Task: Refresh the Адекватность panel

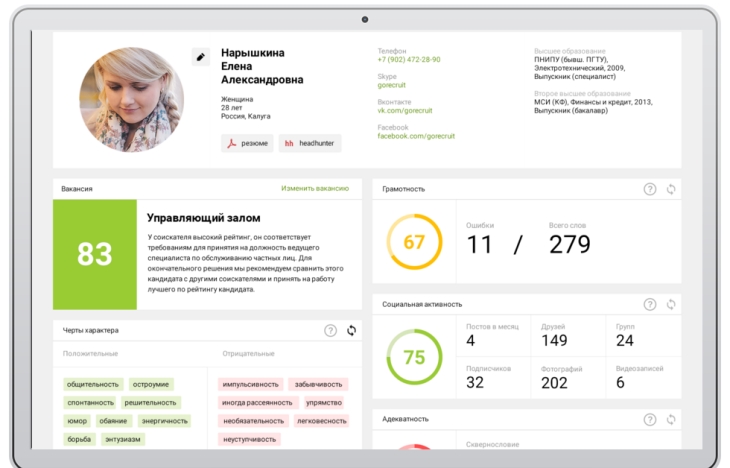Action: (671, 420)
